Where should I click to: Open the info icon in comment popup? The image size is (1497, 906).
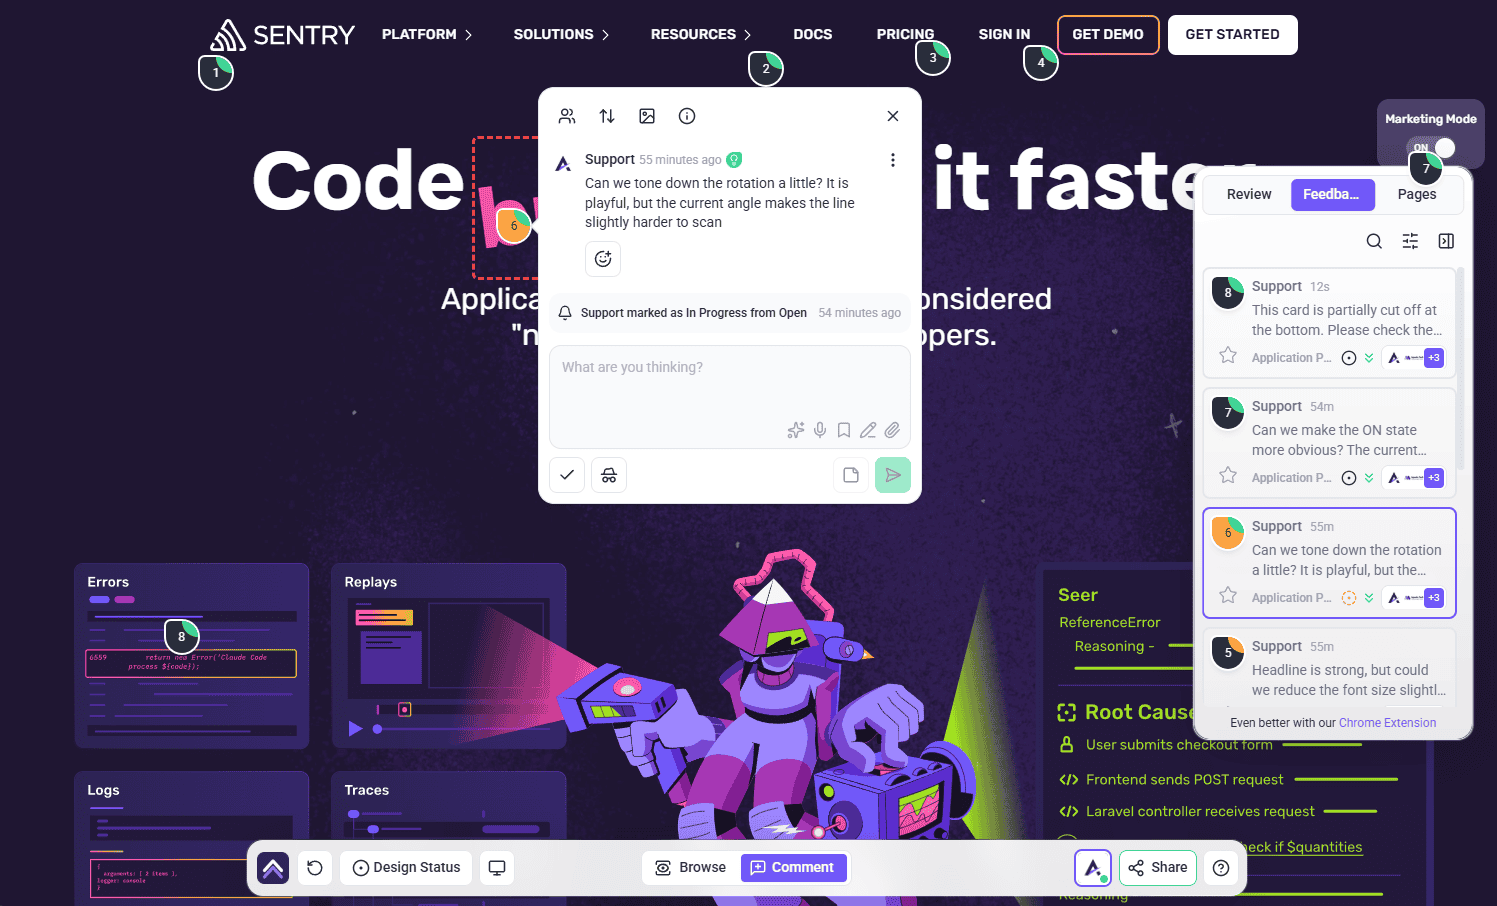[x=687, y=116]
